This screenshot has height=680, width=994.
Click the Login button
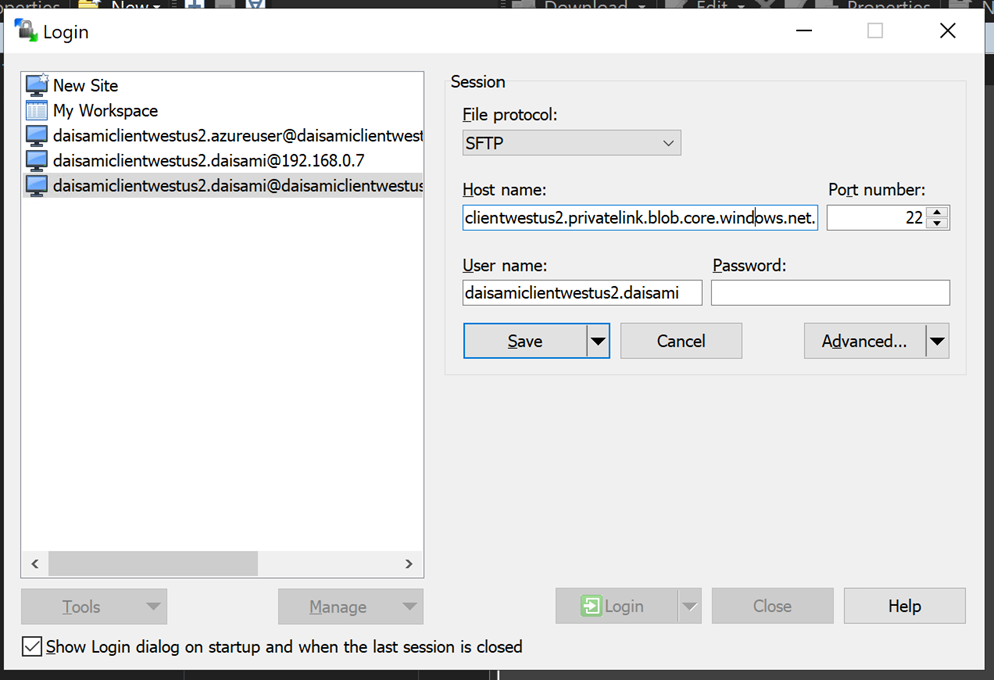click(616, 606)
